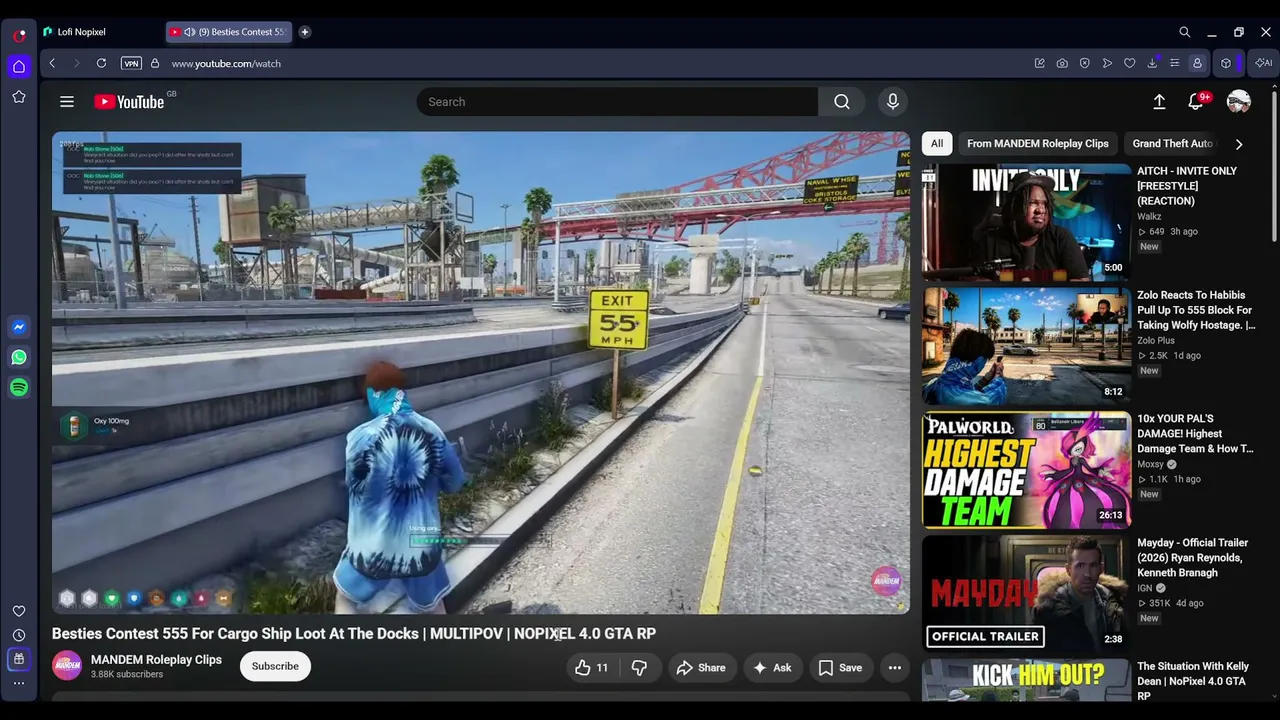Focus the YouTube search box
The width and height of the screenshot is (1280, 720).
617,101
